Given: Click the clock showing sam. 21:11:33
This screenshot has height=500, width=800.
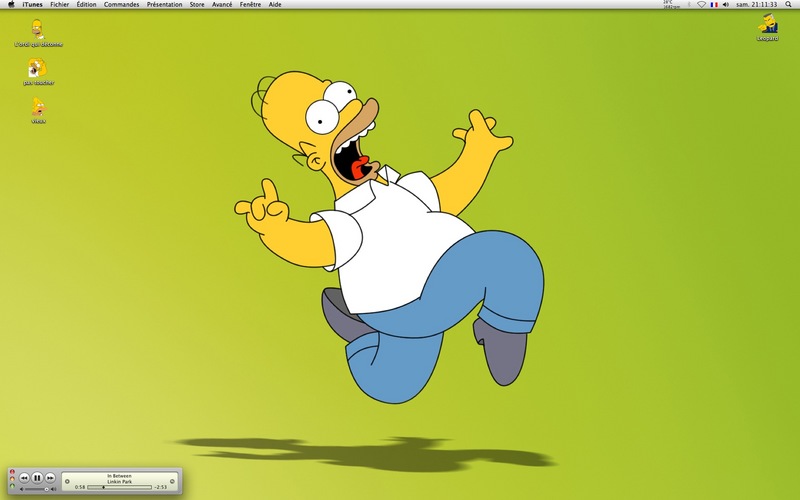Looking at the screenshot, I should (757, 5).
